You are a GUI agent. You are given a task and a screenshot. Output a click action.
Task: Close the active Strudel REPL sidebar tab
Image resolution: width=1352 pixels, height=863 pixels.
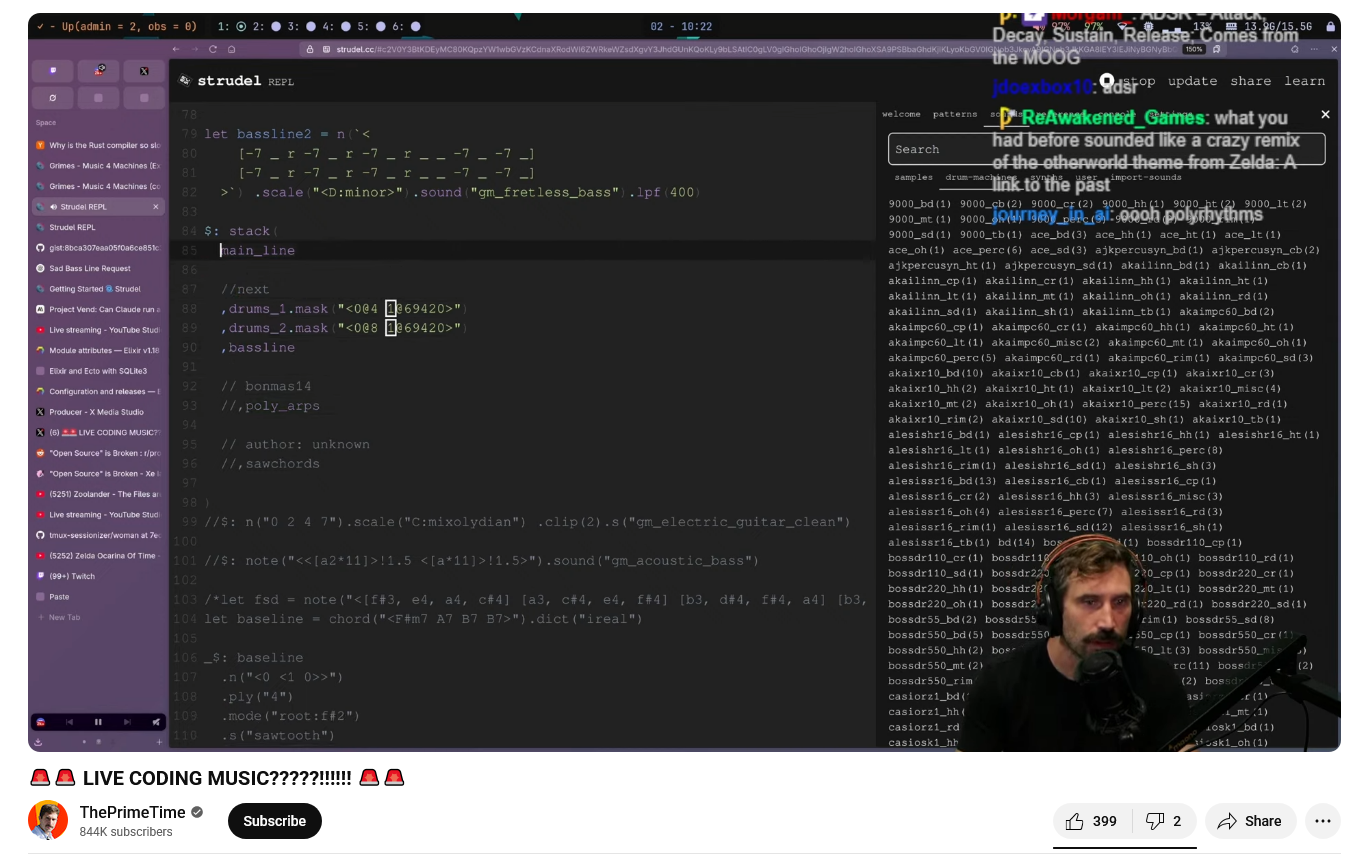point(155,207)
